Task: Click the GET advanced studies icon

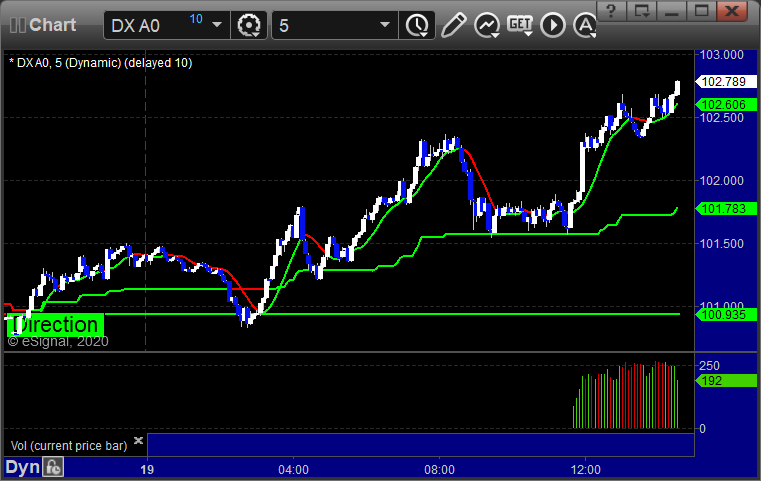Action: coord(520,25)
